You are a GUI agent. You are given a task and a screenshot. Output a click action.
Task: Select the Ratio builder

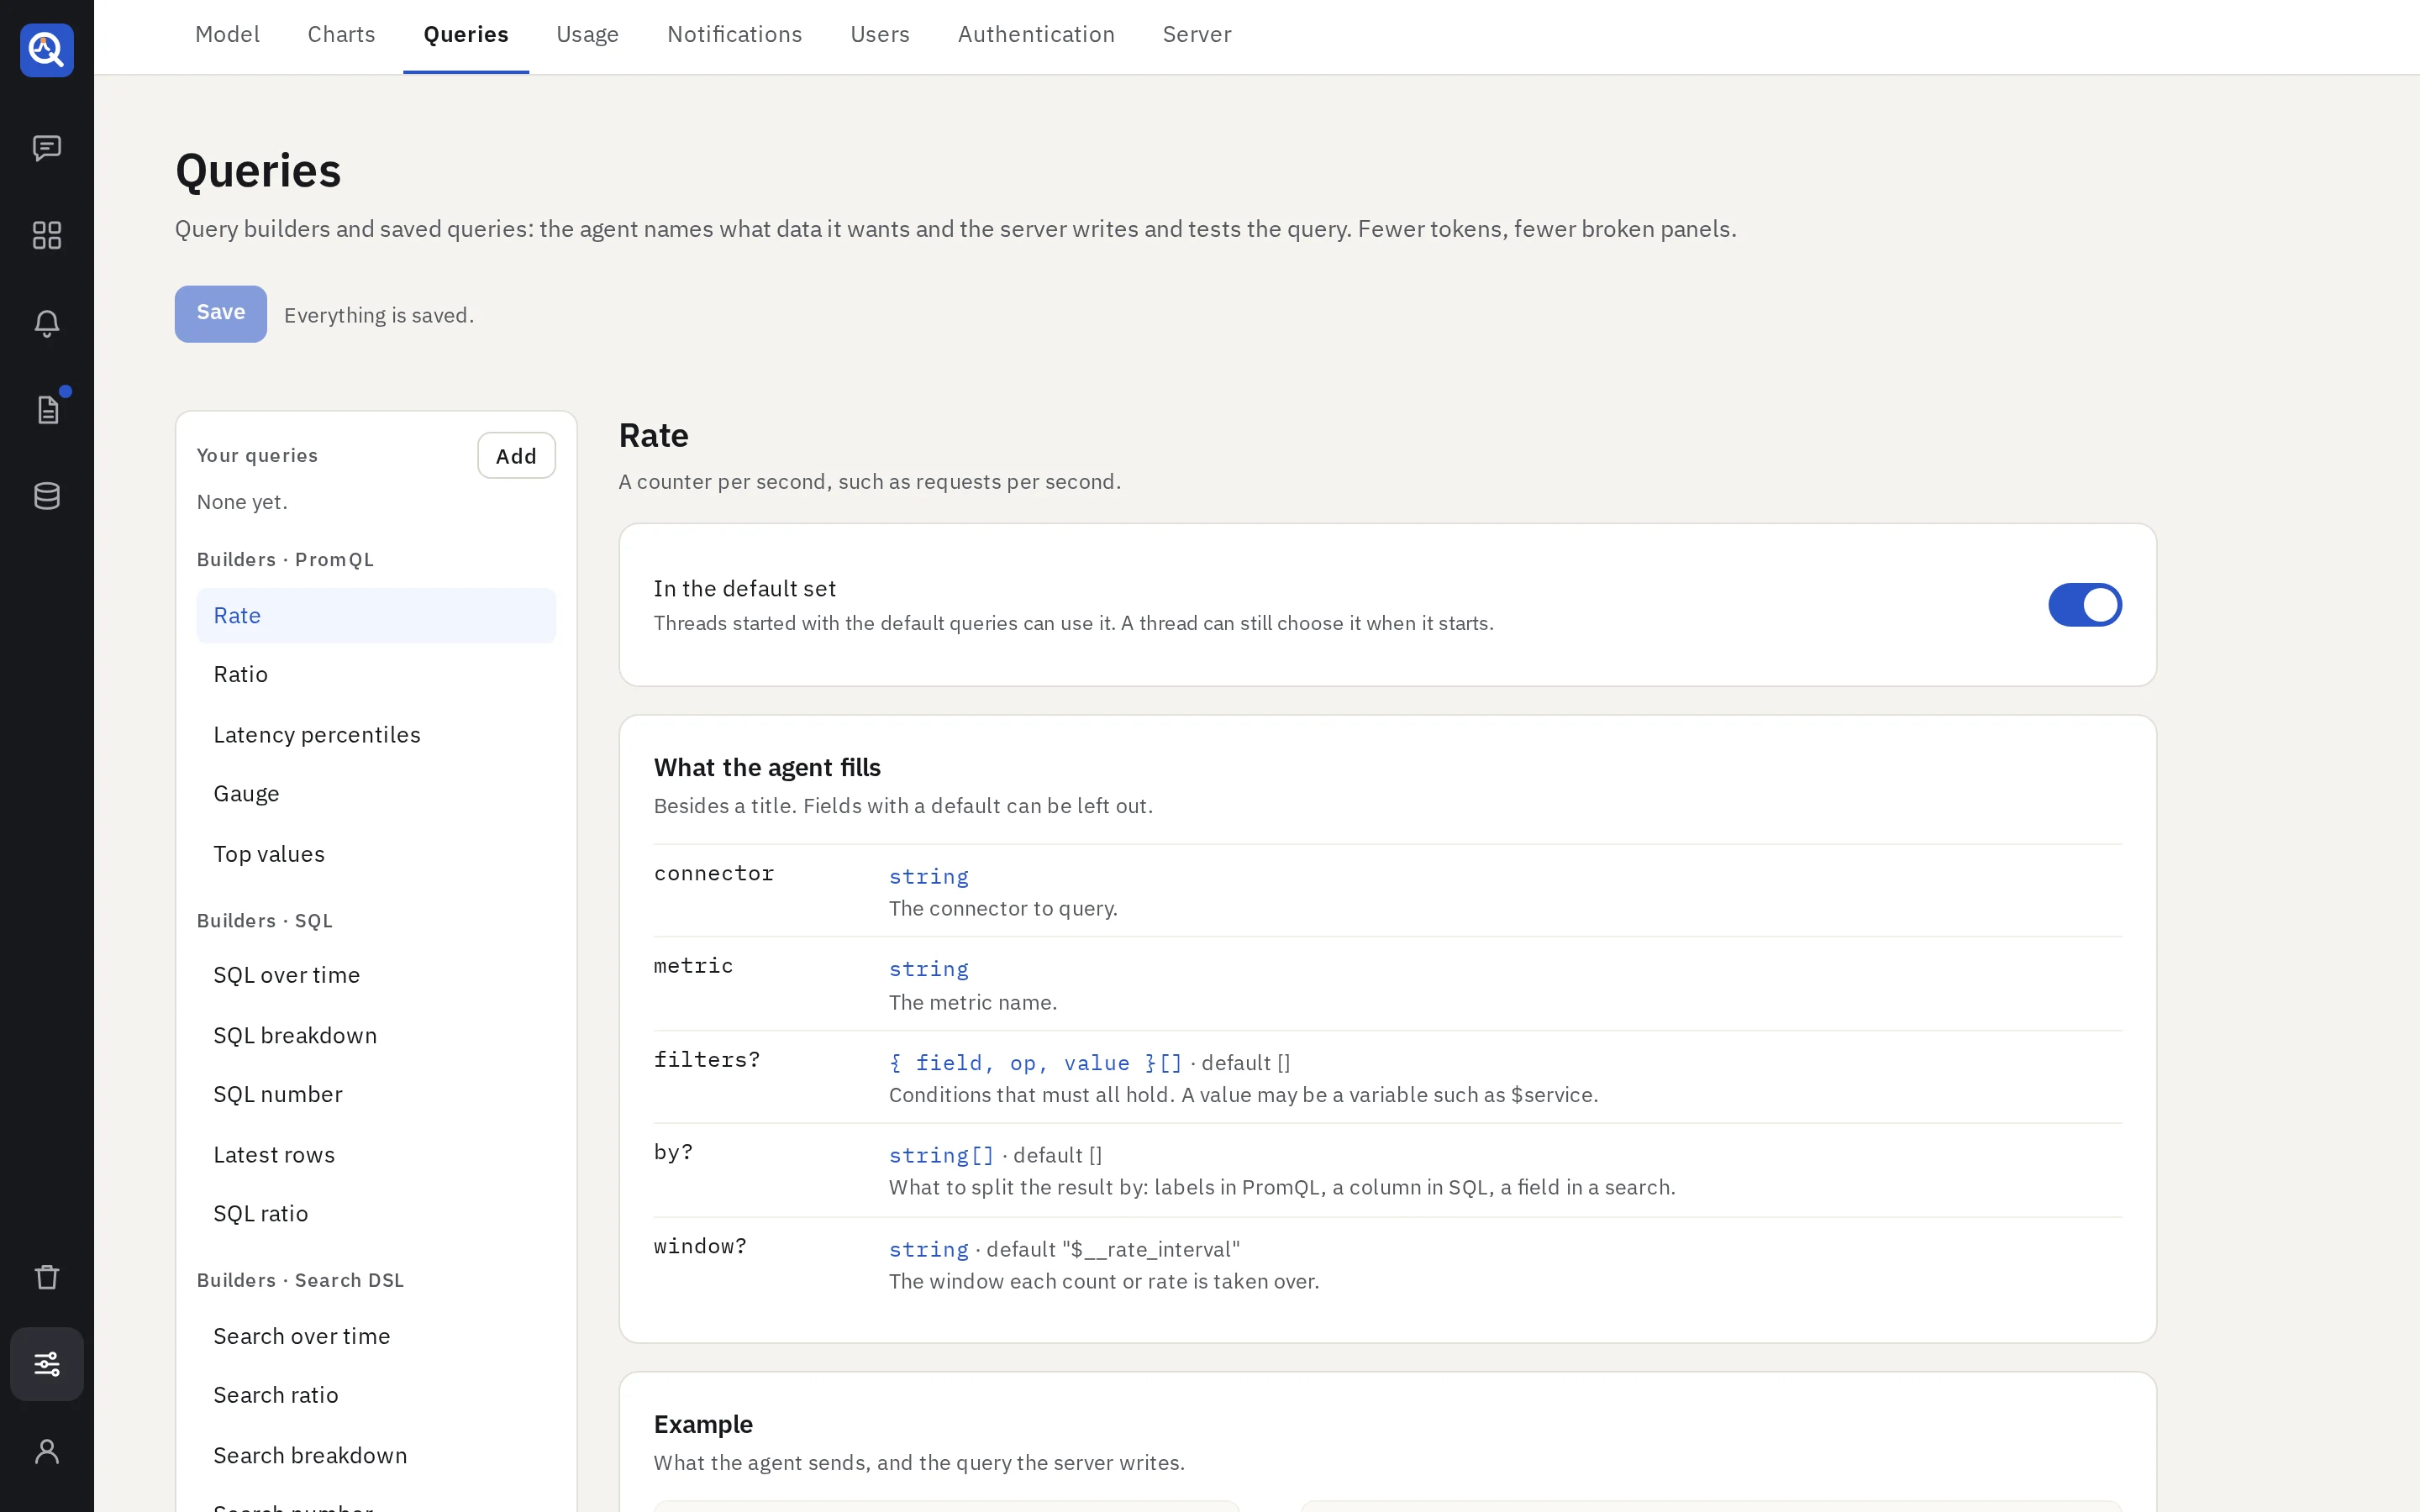[x=376, y=675]
